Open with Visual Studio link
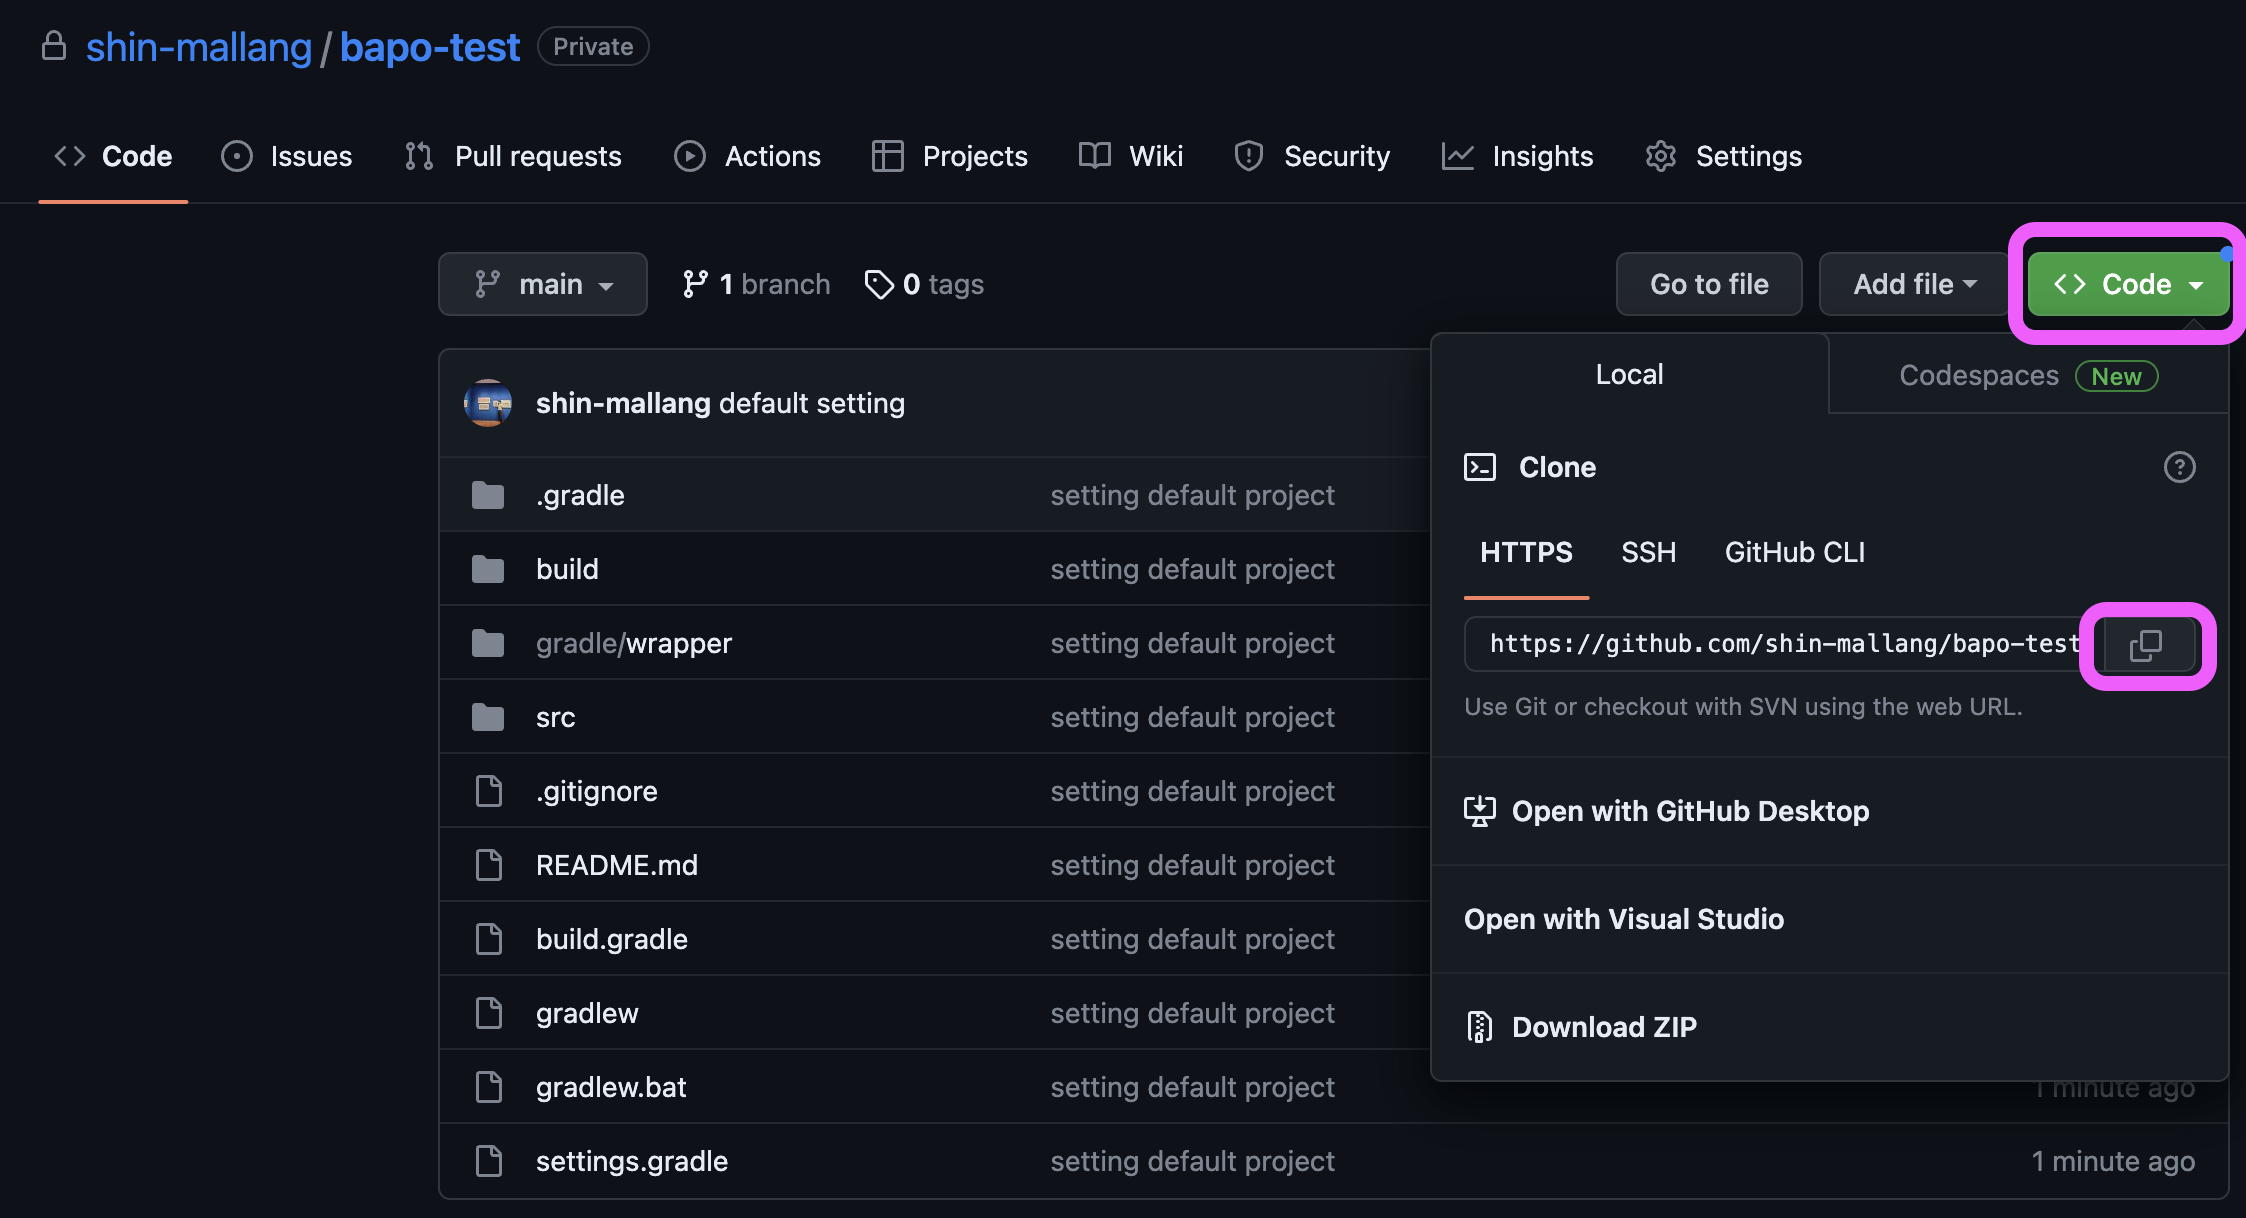The width and height of the screenshot is (2246, 1218). pos(1623,919)
